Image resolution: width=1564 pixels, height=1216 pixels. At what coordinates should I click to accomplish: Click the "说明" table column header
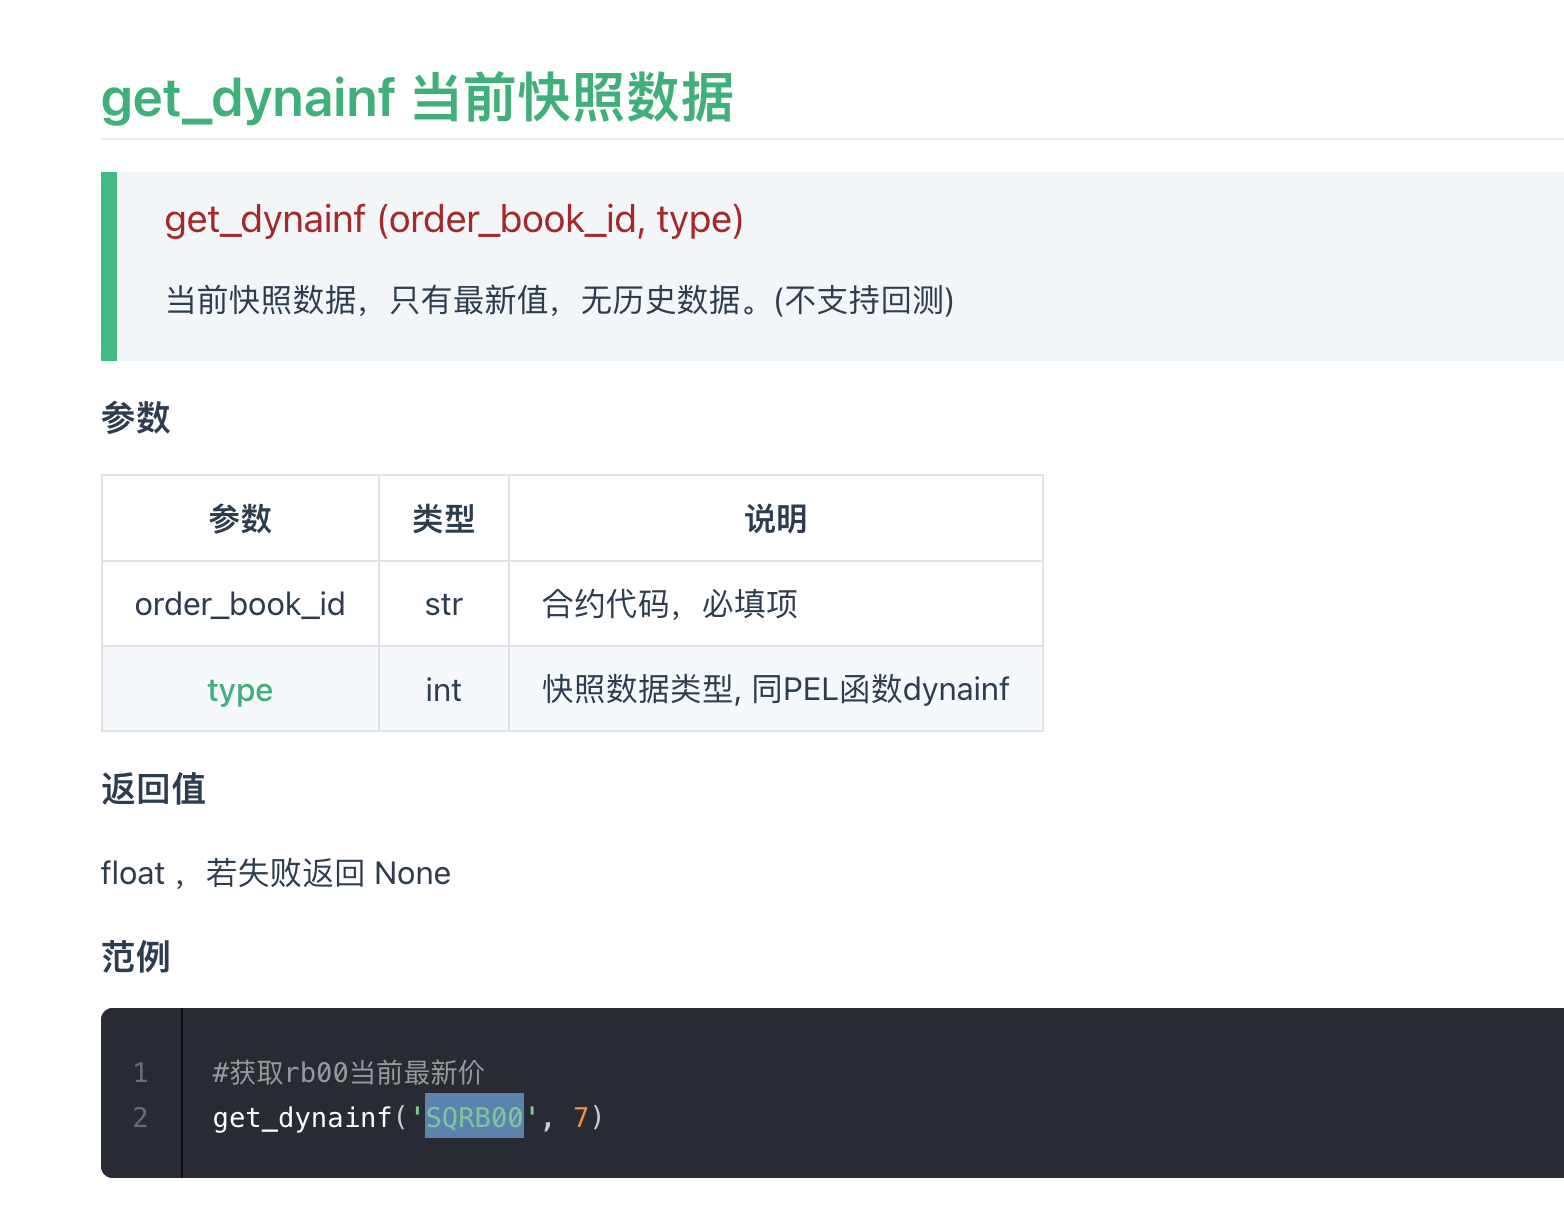click(776, 518)
